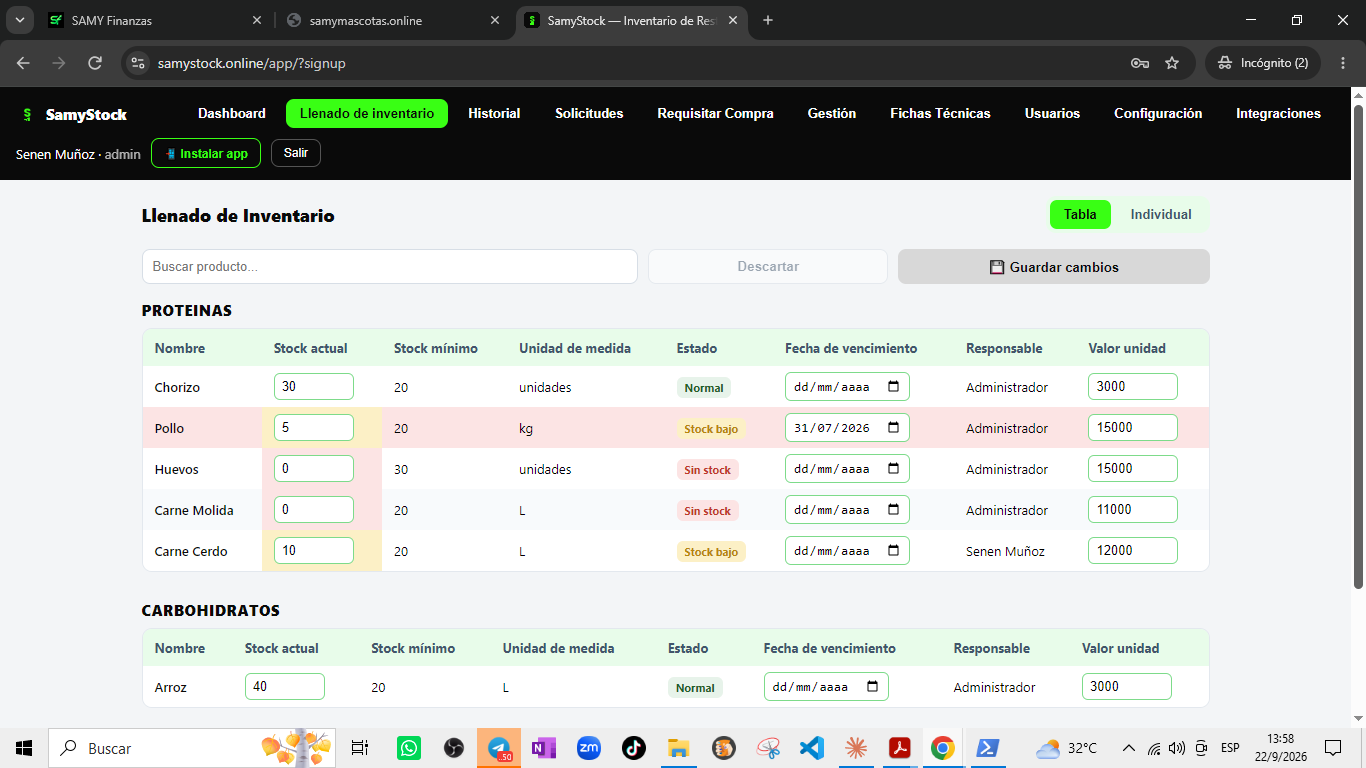This screenshot has height=768, width=1366.
Task: Click the Guardar cambios button
Action: [1054, 267]
